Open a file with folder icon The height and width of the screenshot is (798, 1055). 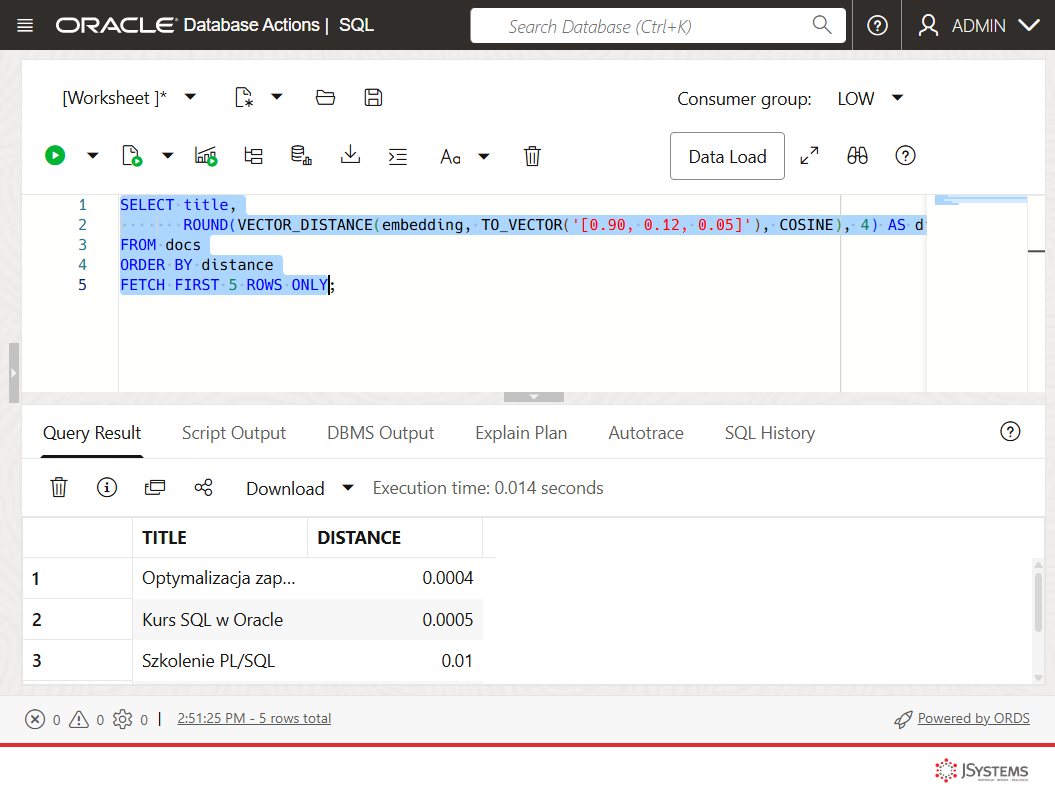[x=325, y=98]
